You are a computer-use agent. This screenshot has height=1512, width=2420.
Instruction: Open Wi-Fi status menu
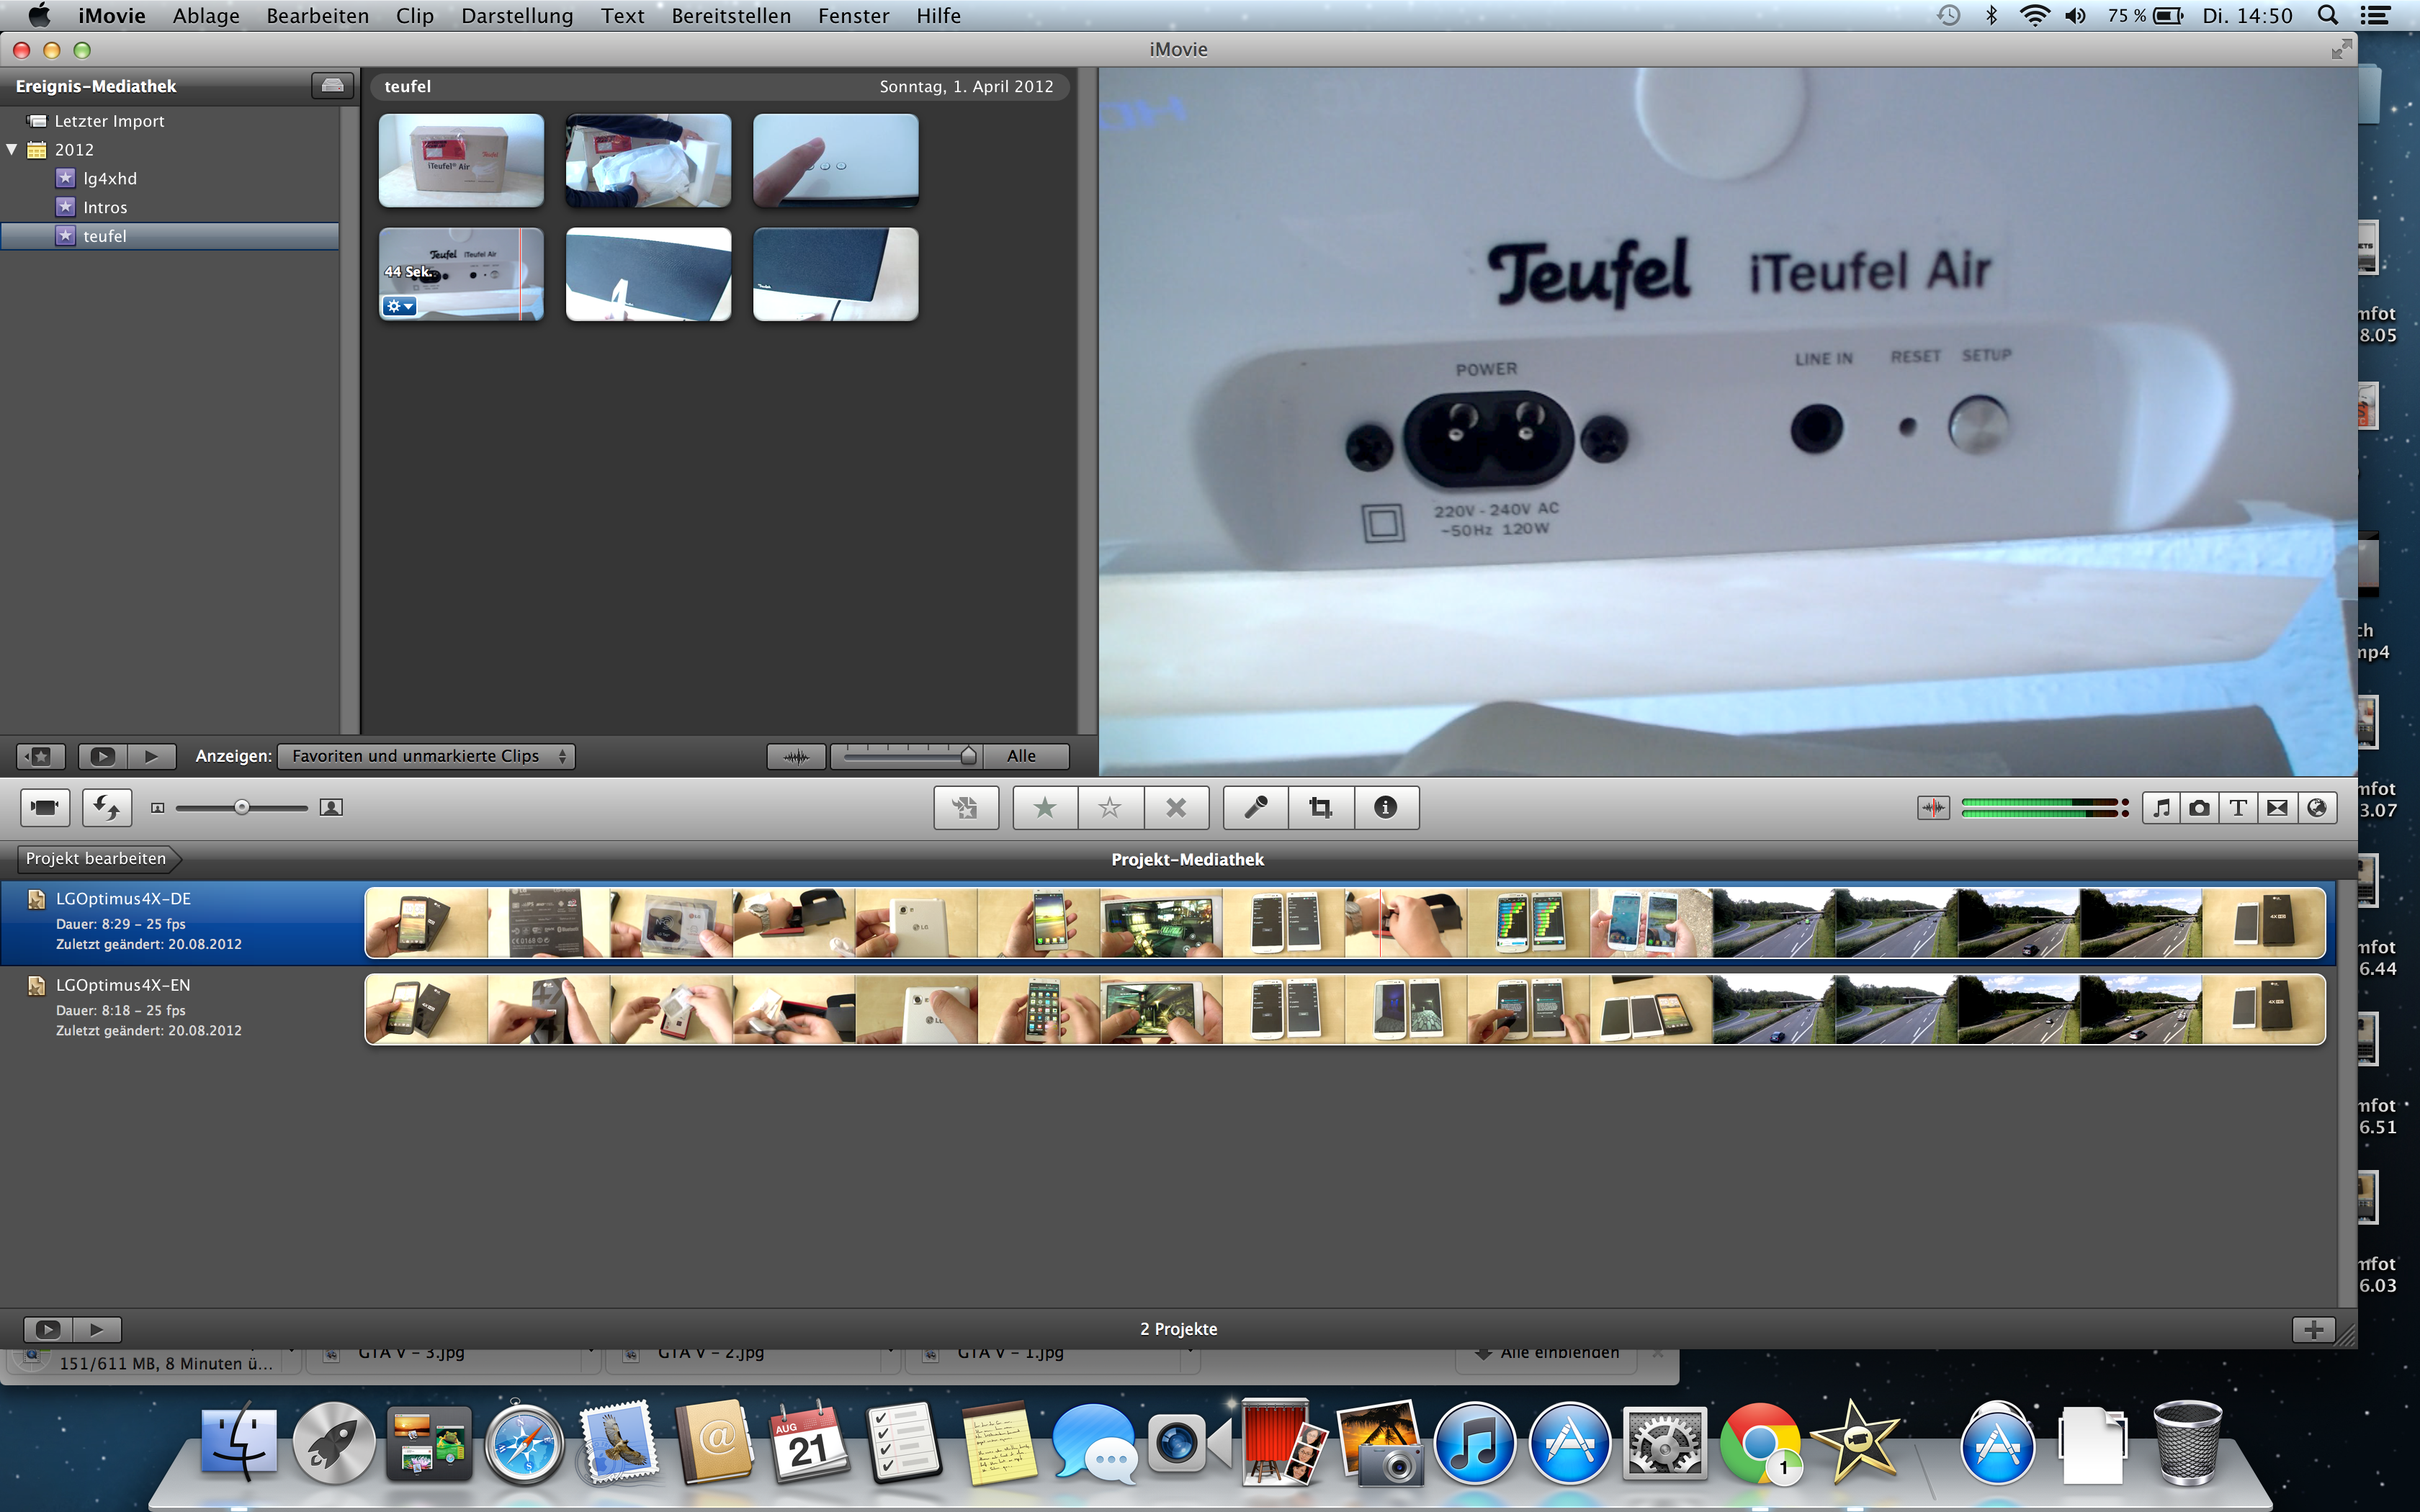click(2033, 15)
